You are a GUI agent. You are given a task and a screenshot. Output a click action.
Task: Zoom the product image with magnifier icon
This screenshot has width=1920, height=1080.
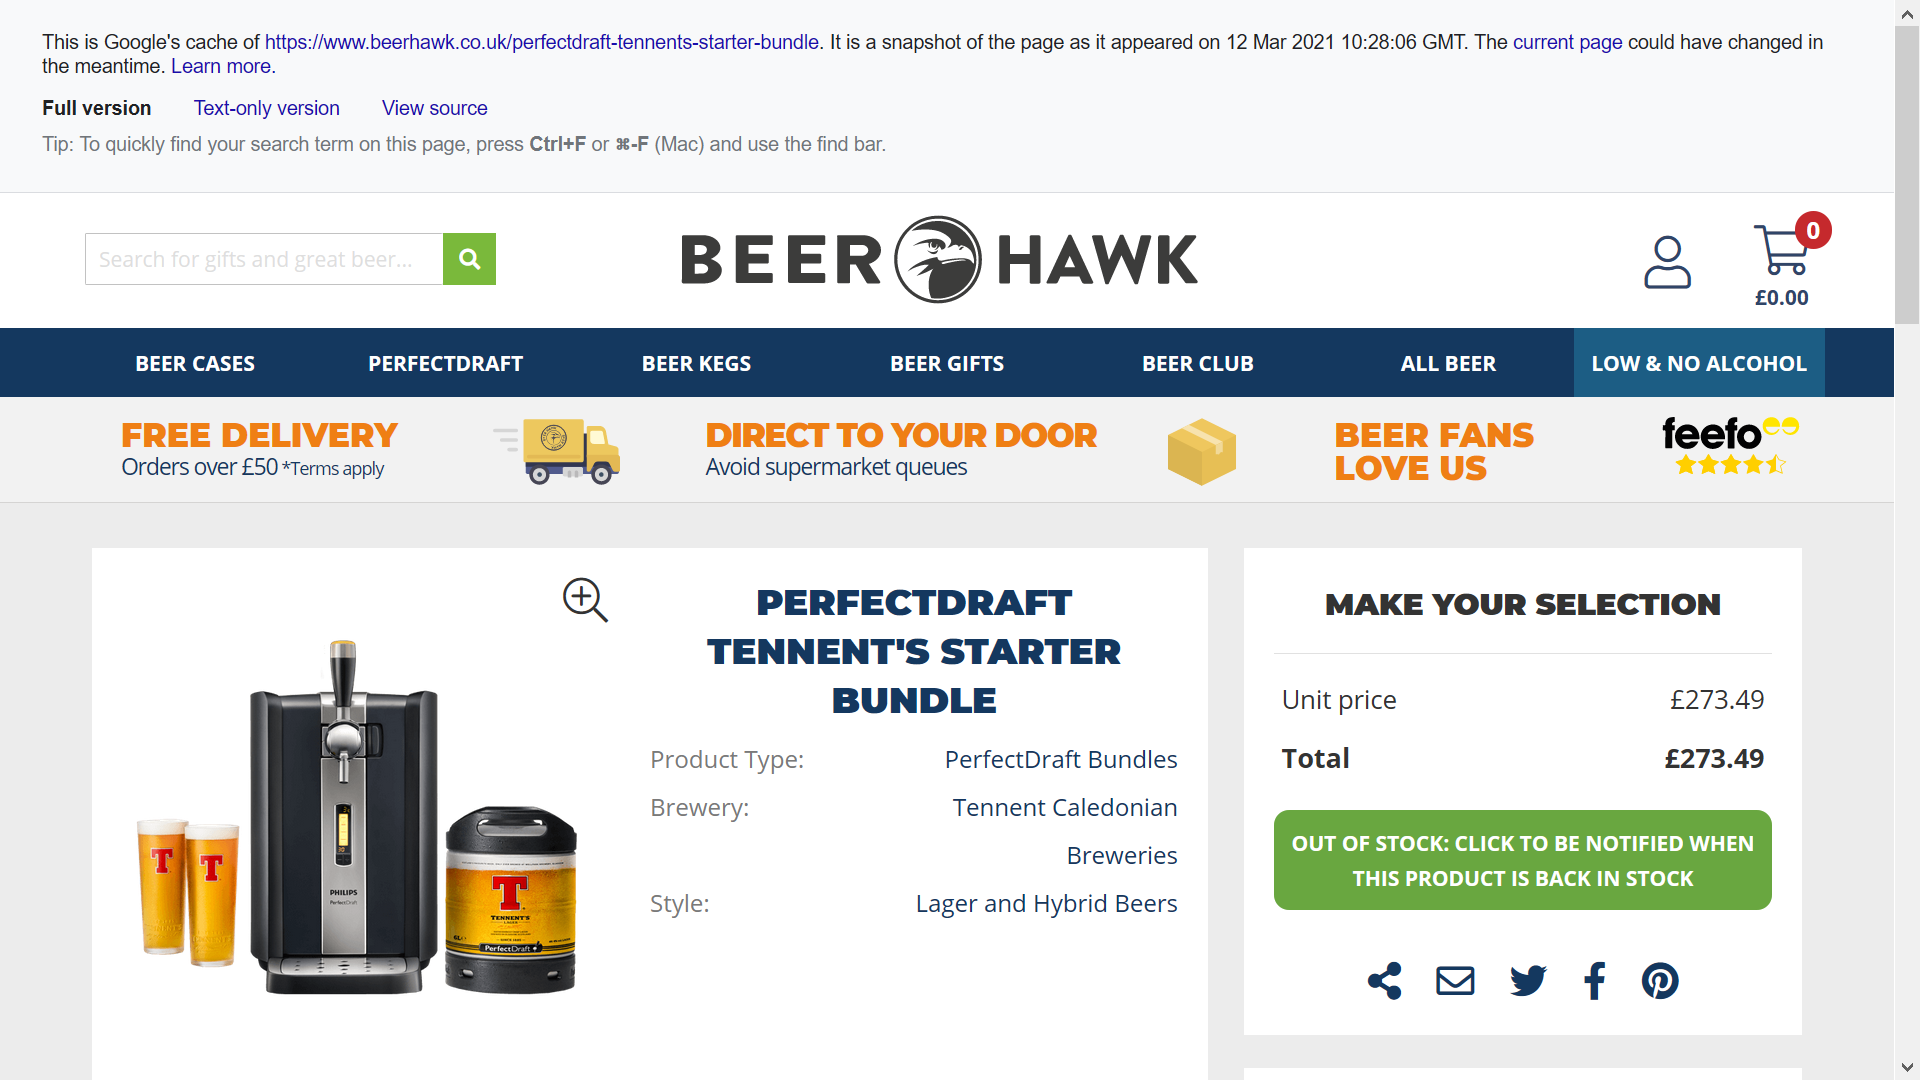pos(585,600)
